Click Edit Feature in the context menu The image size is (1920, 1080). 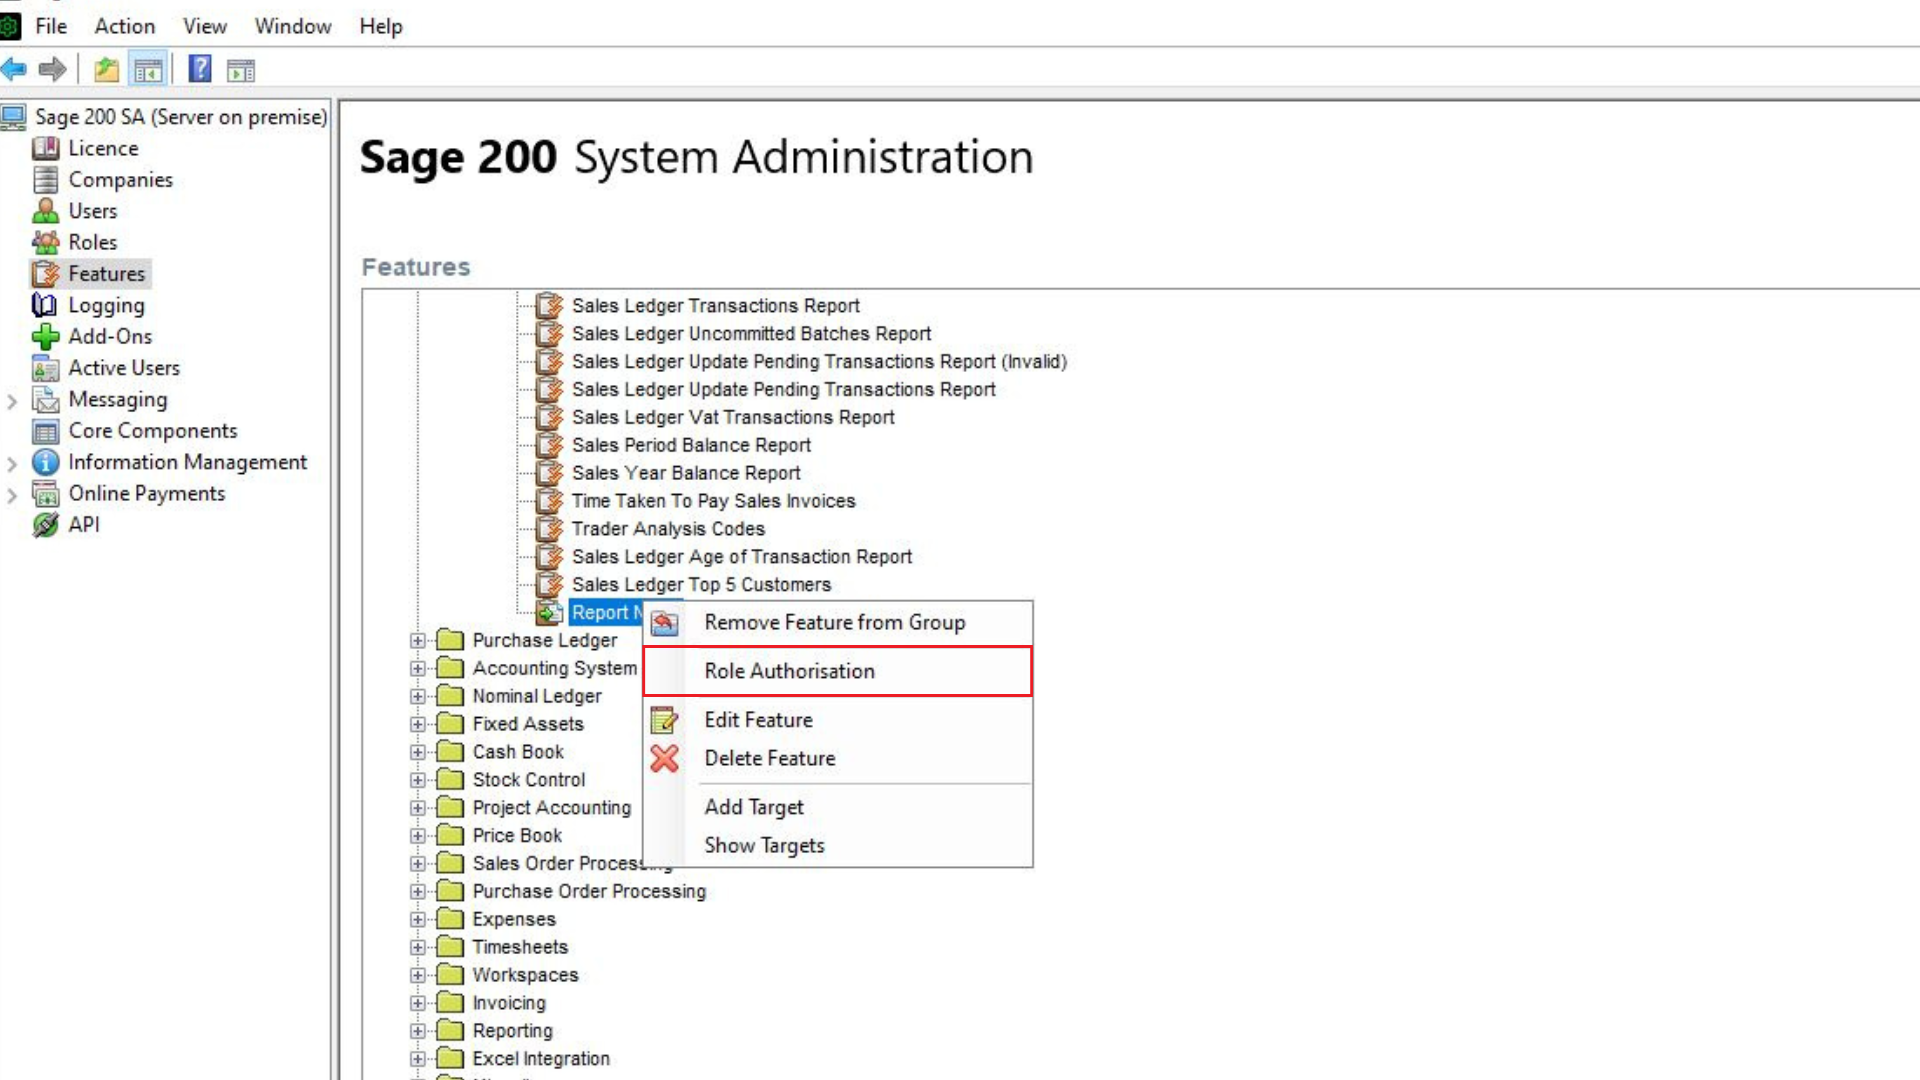758,719
